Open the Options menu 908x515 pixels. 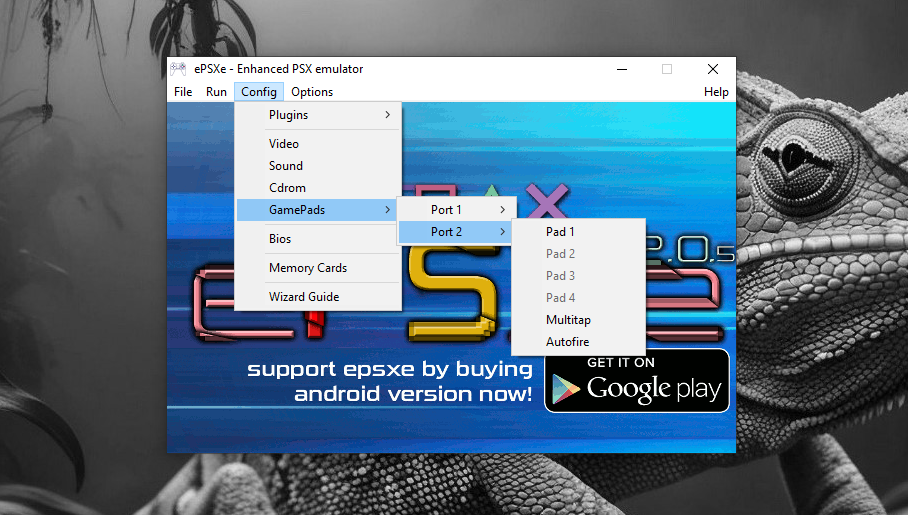(x=312, y=92)
